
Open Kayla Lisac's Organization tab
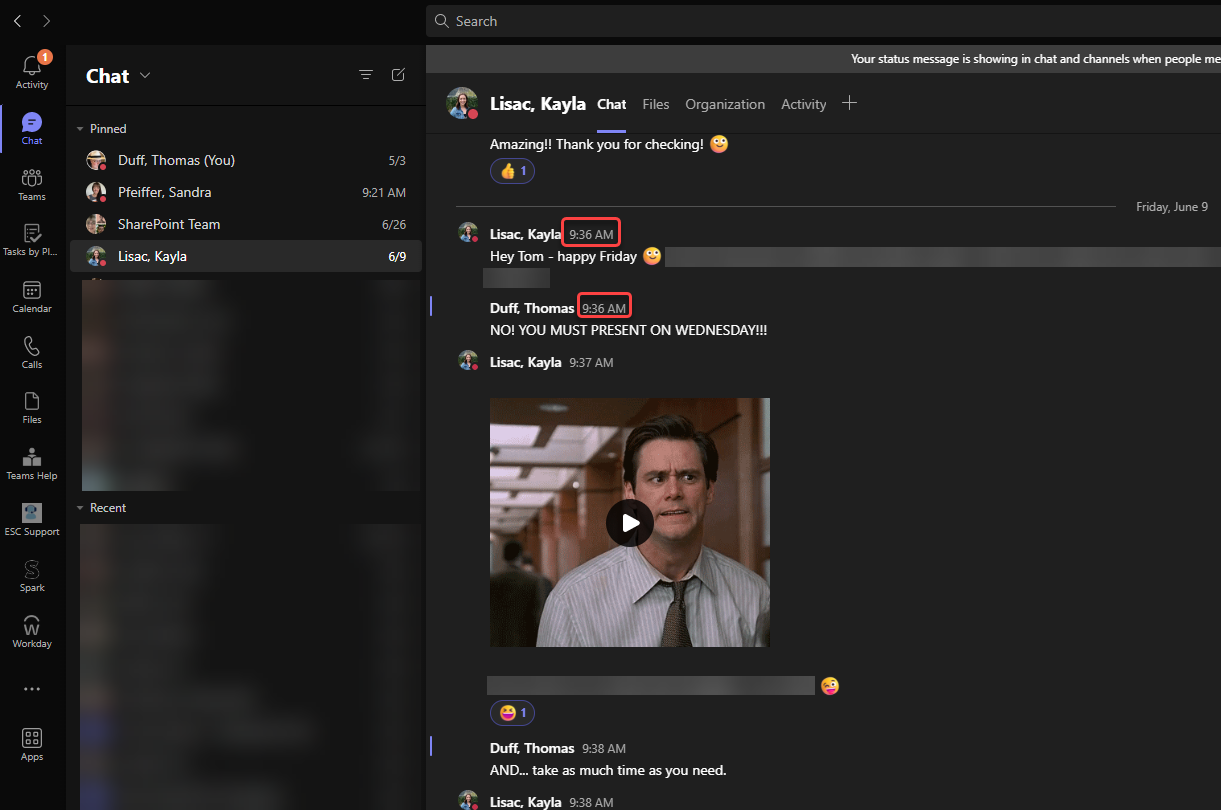725,104
